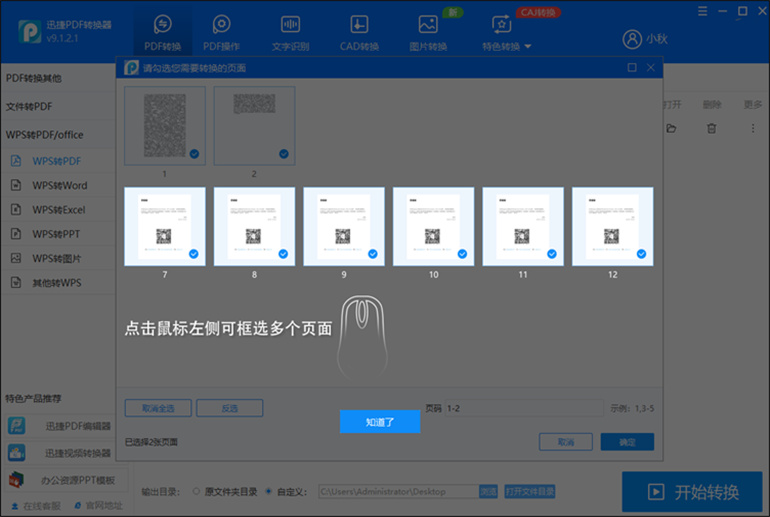Screen dimensions: 770x517
Task: Click the WPS转Excel file icon
Action: 16,210
